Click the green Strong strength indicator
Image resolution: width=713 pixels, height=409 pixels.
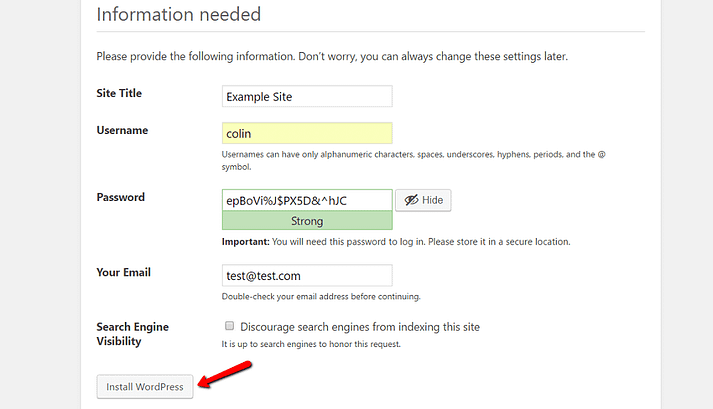[307, 221]
